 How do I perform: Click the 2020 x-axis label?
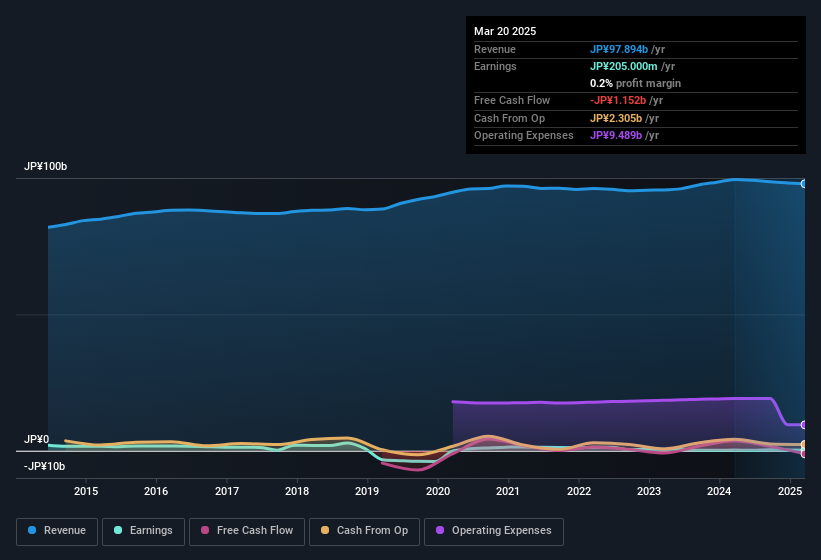coord(438,491)
